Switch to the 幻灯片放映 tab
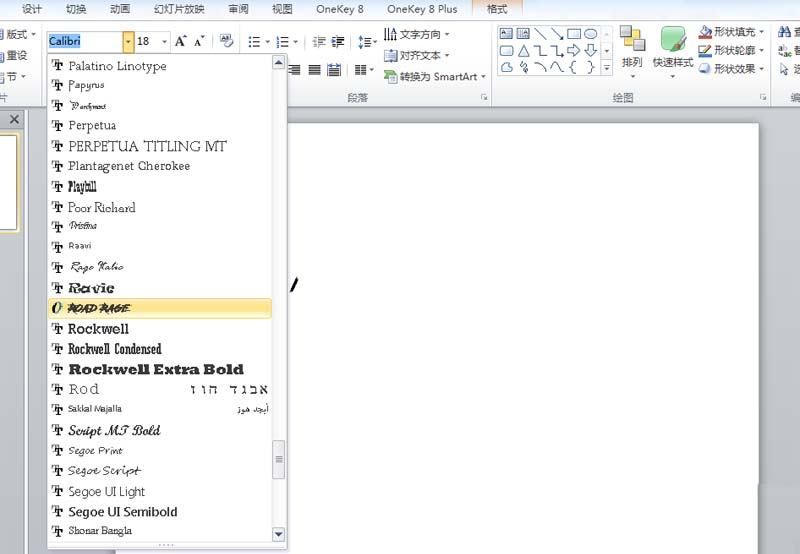800x554 pixels. (180, 9)
